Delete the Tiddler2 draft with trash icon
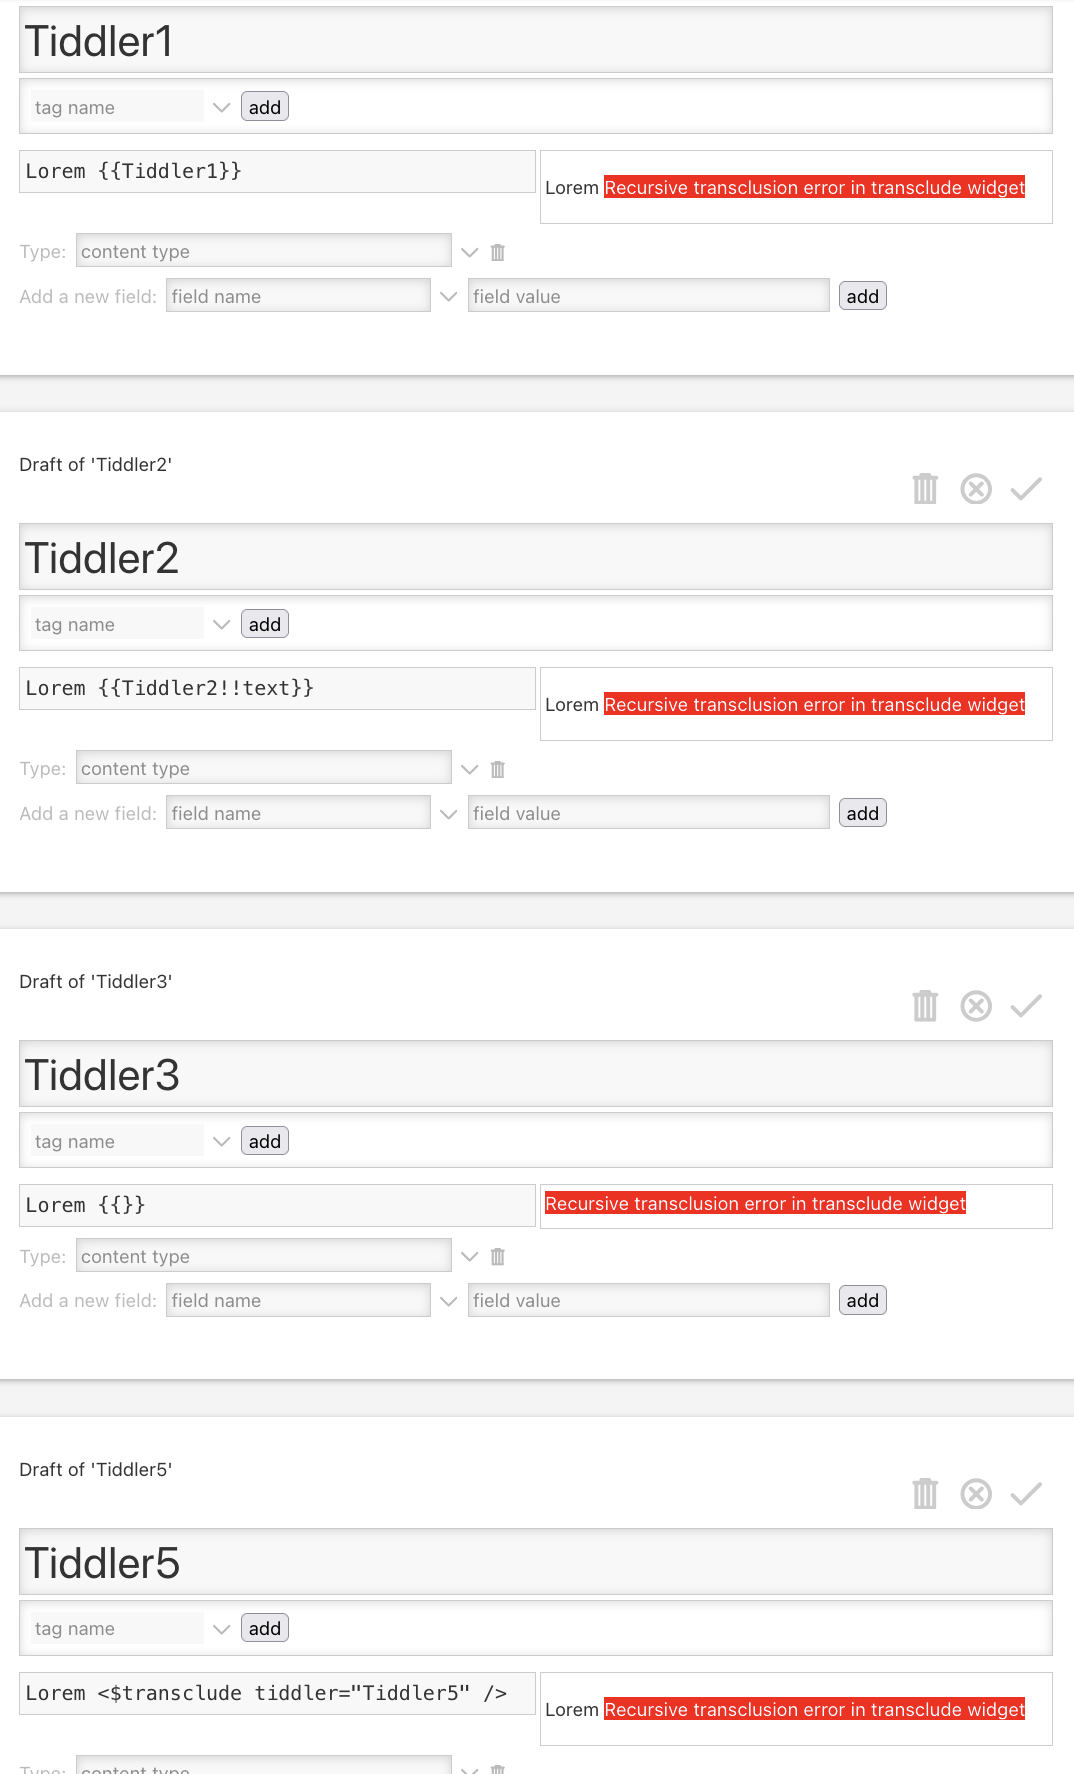Screen dimensions: 1074x1774 925,489
